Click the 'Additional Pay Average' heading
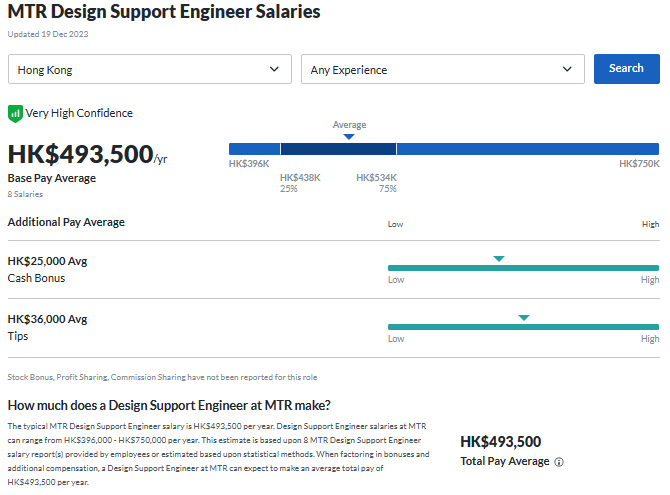This screenshot has height=495, width=670. (x=66, y=222)
